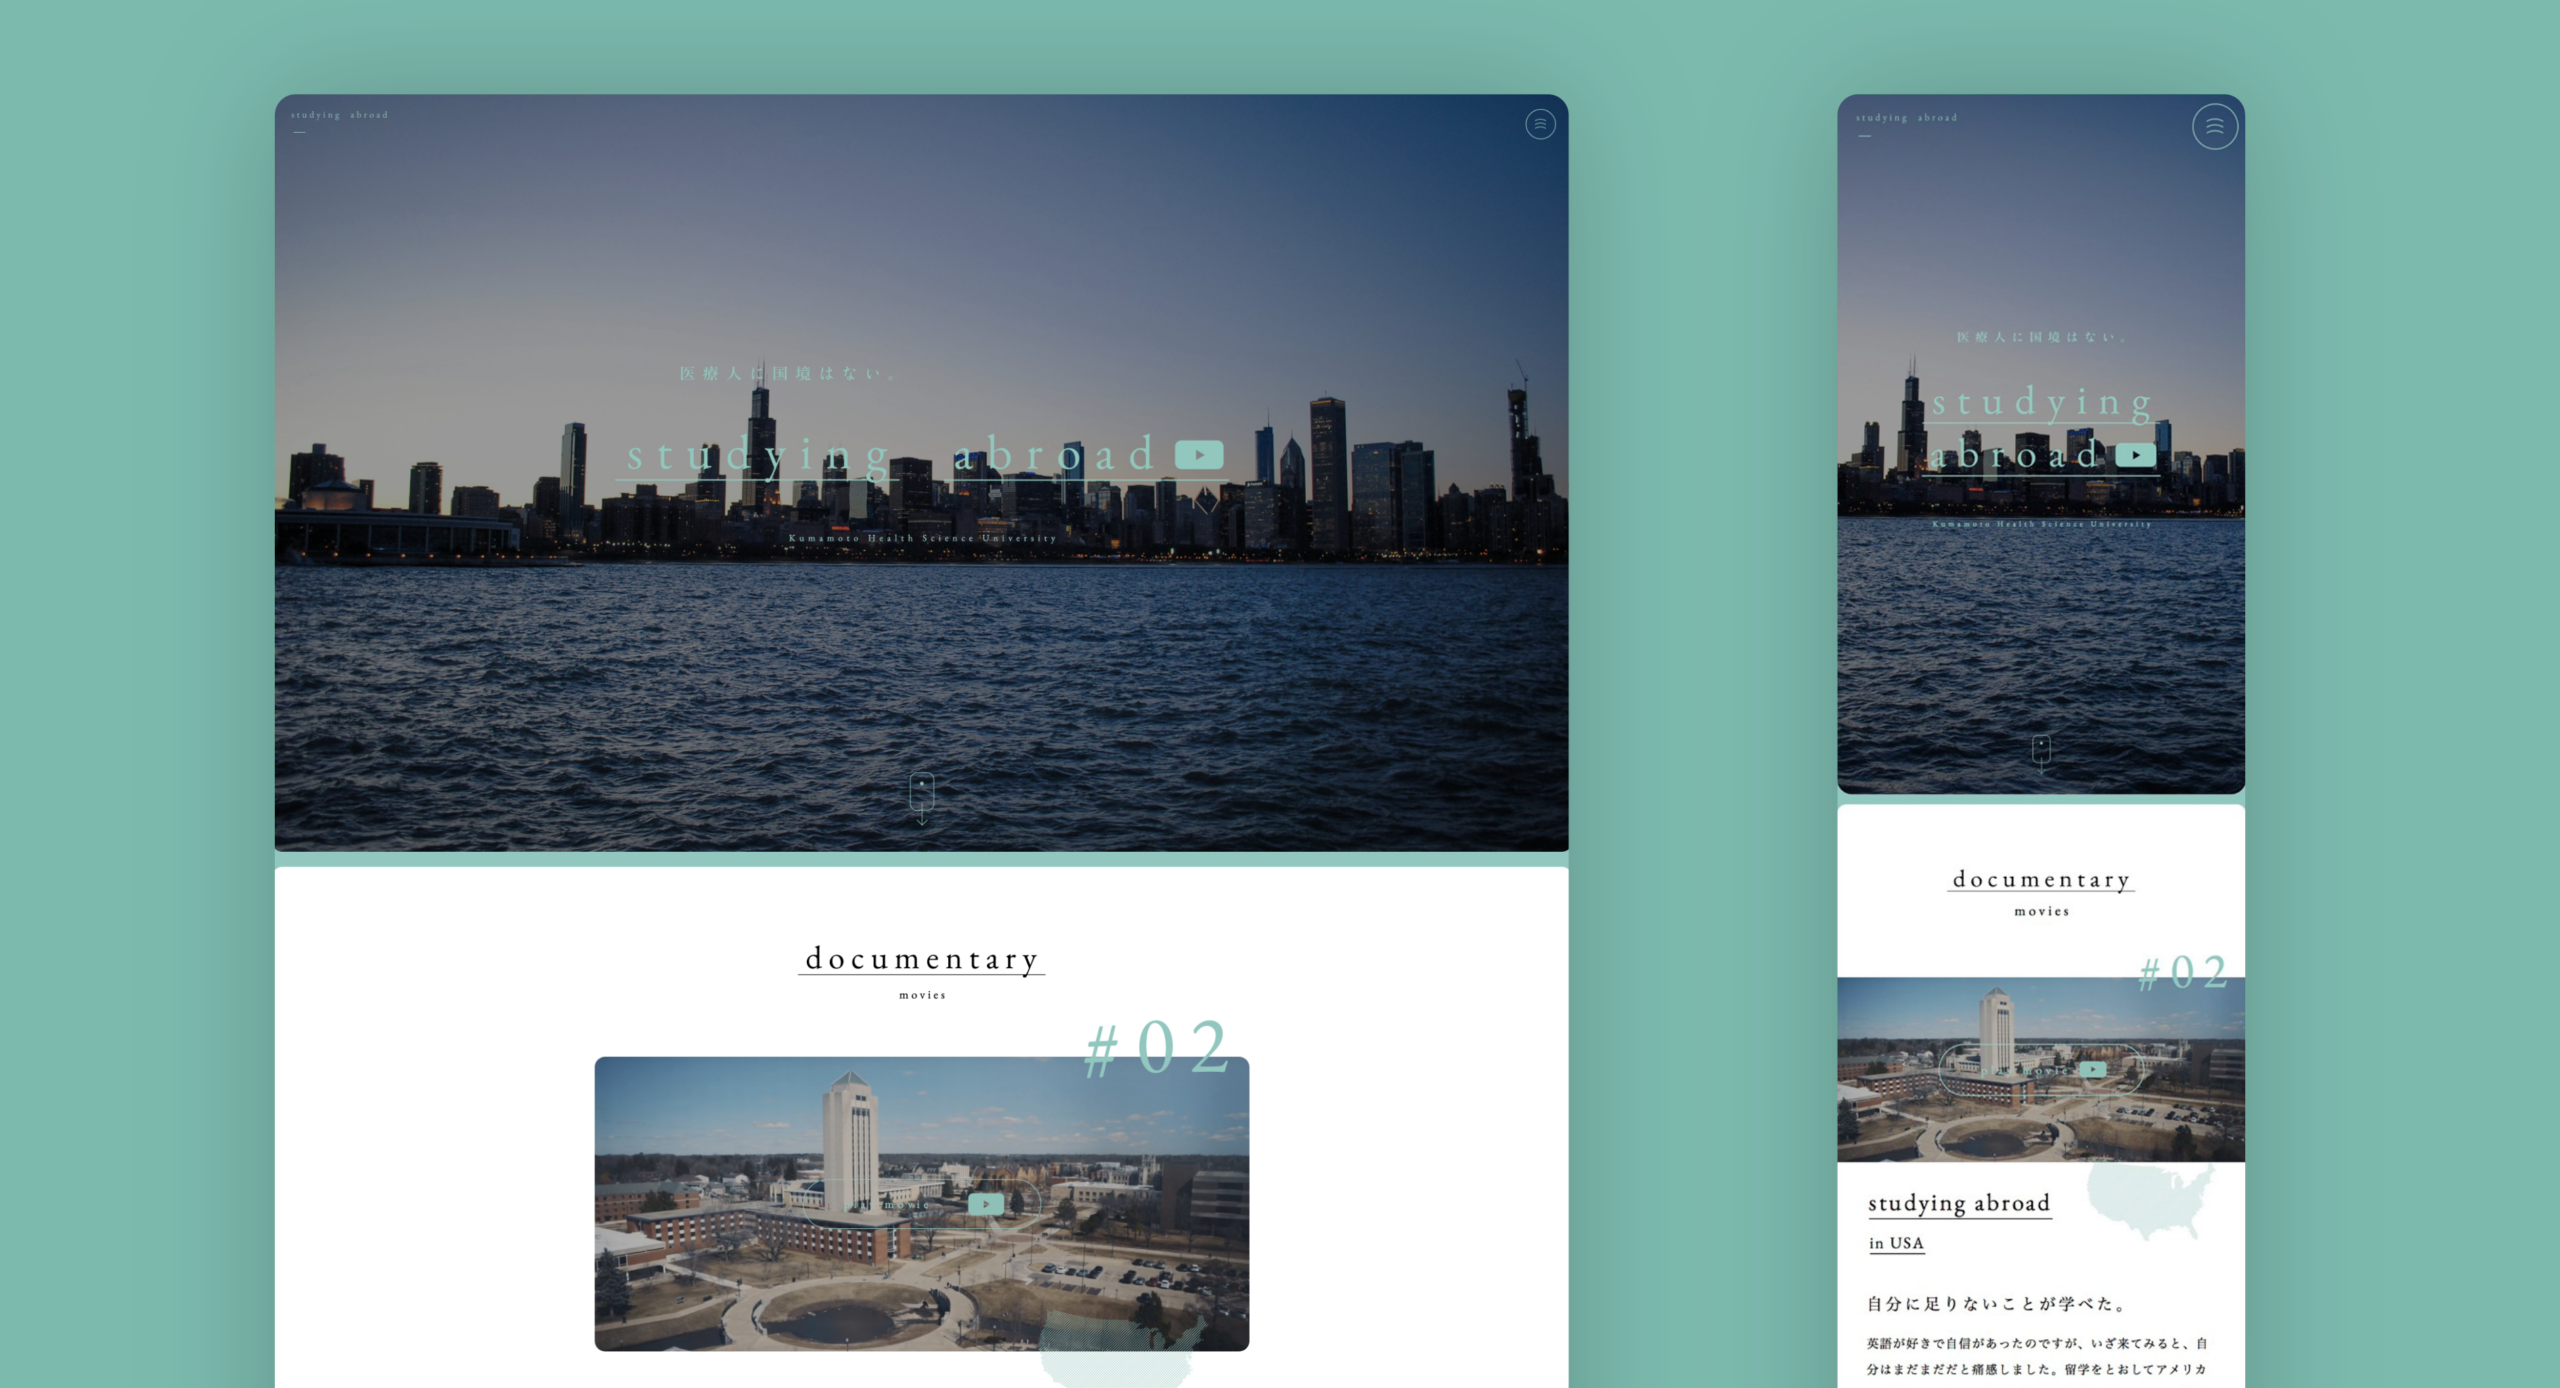Image resolution: width=2560 pixels, height=1388 pixels.
Task: Click the small 'studying abroad' logo on desktop
Action: (x=339, y=116)
